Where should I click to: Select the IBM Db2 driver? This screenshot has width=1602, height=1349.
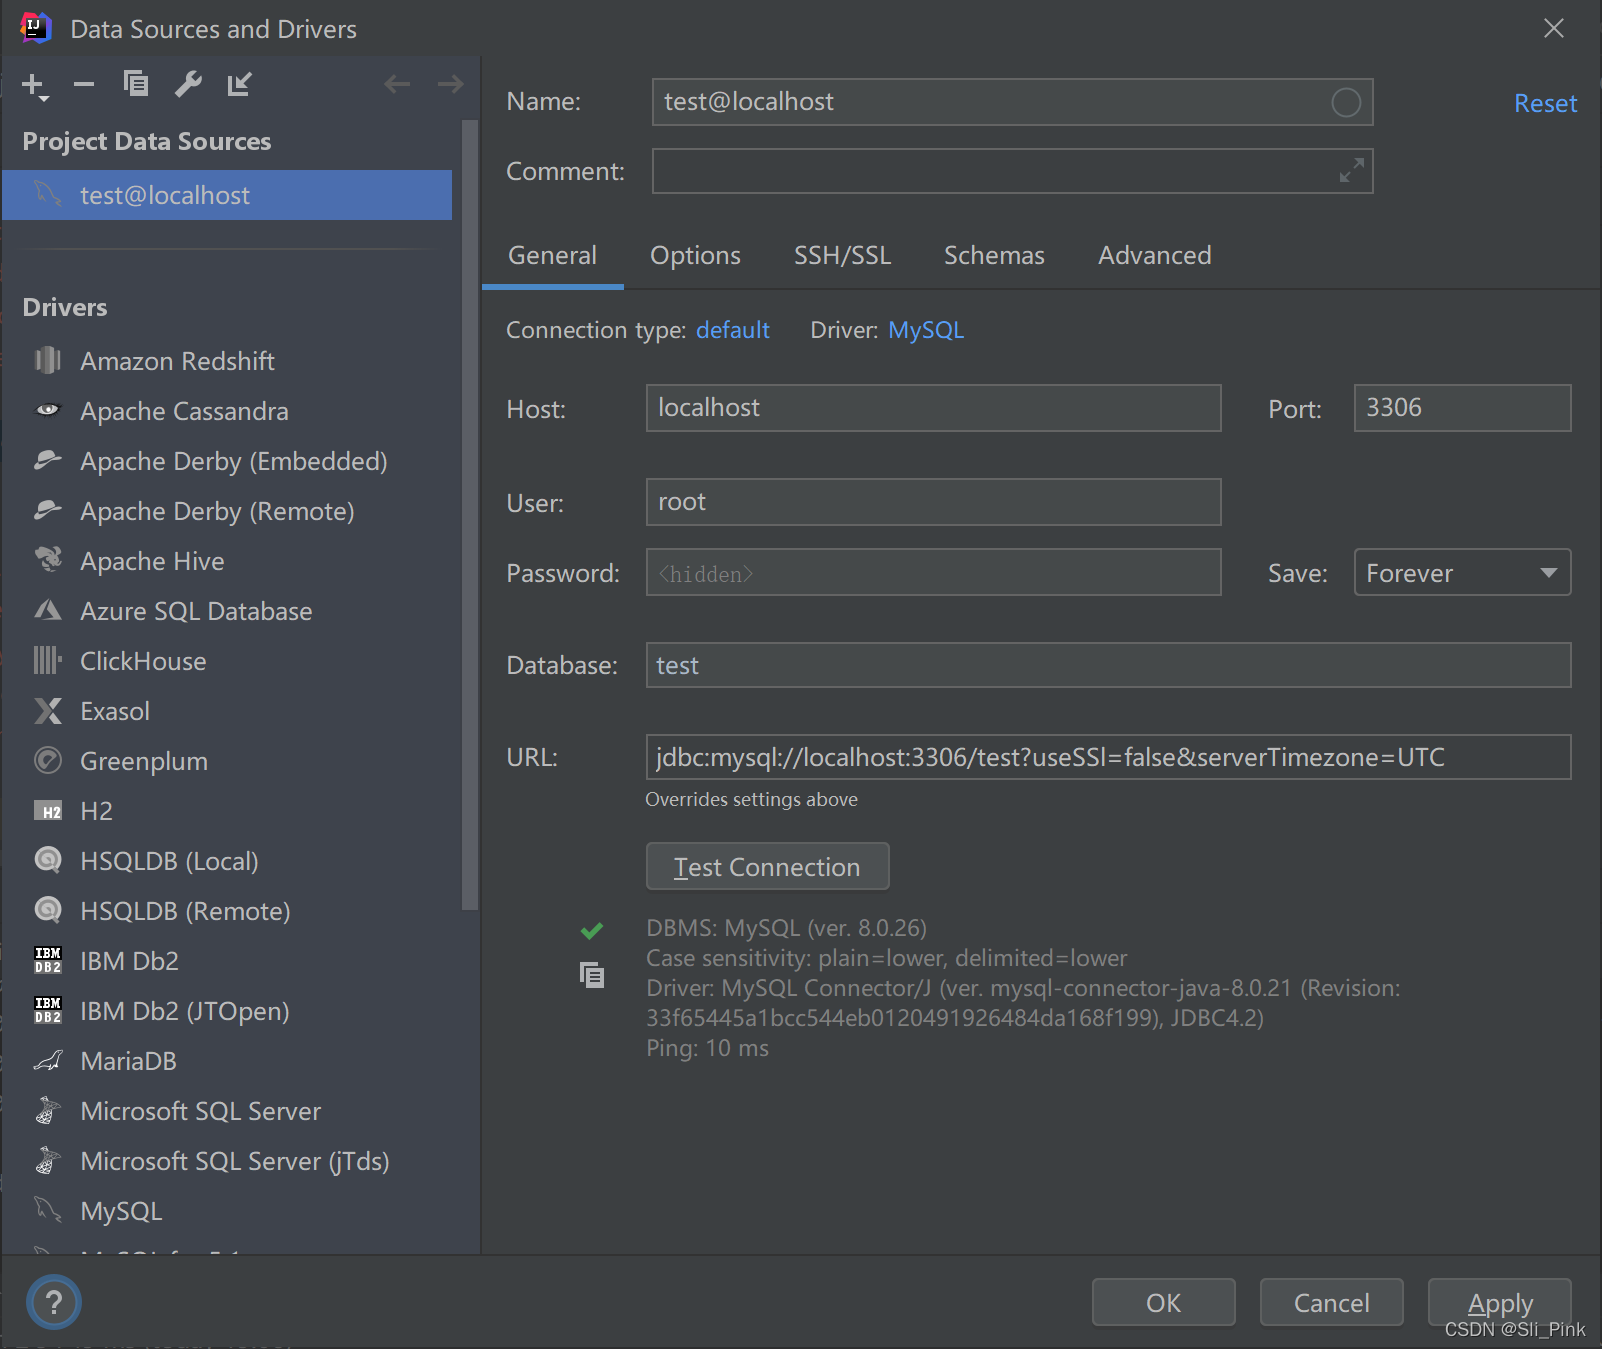point(227,961)
